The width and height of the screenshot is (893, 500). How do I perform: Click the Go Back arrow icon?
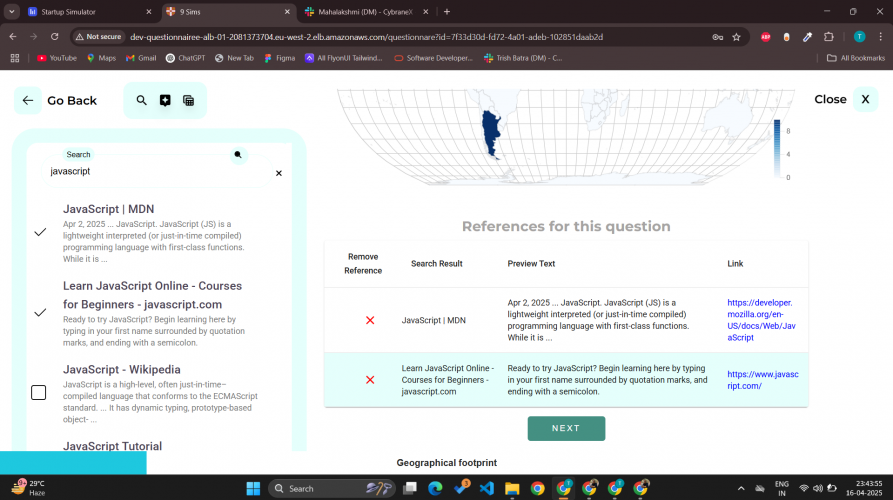(x=28, y=101)
